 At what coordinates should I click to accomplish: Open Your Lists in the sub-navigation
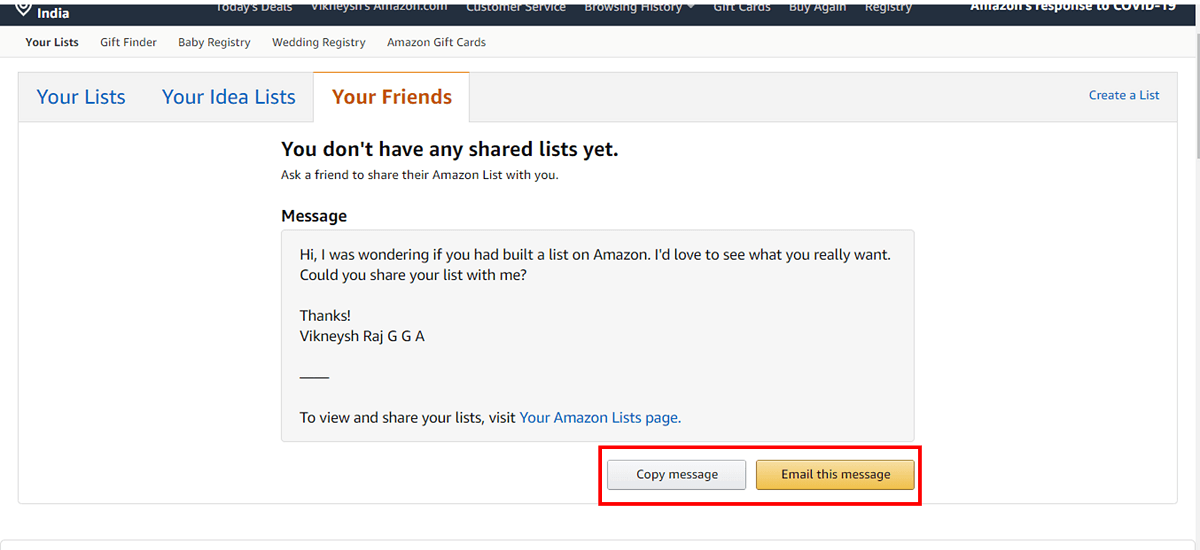(52, 42)
